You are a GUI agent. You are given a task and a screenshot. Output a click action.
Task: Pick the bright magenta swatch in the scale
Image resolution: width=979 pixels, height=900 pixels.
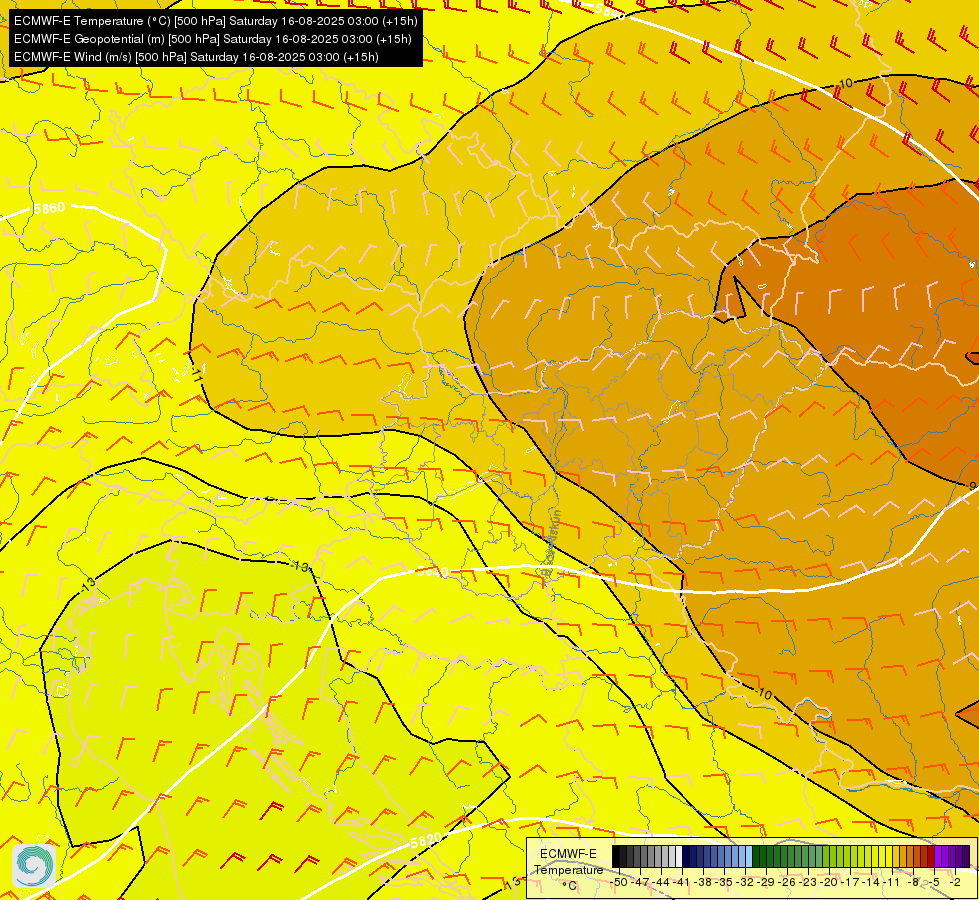click(x=938, y=856)
